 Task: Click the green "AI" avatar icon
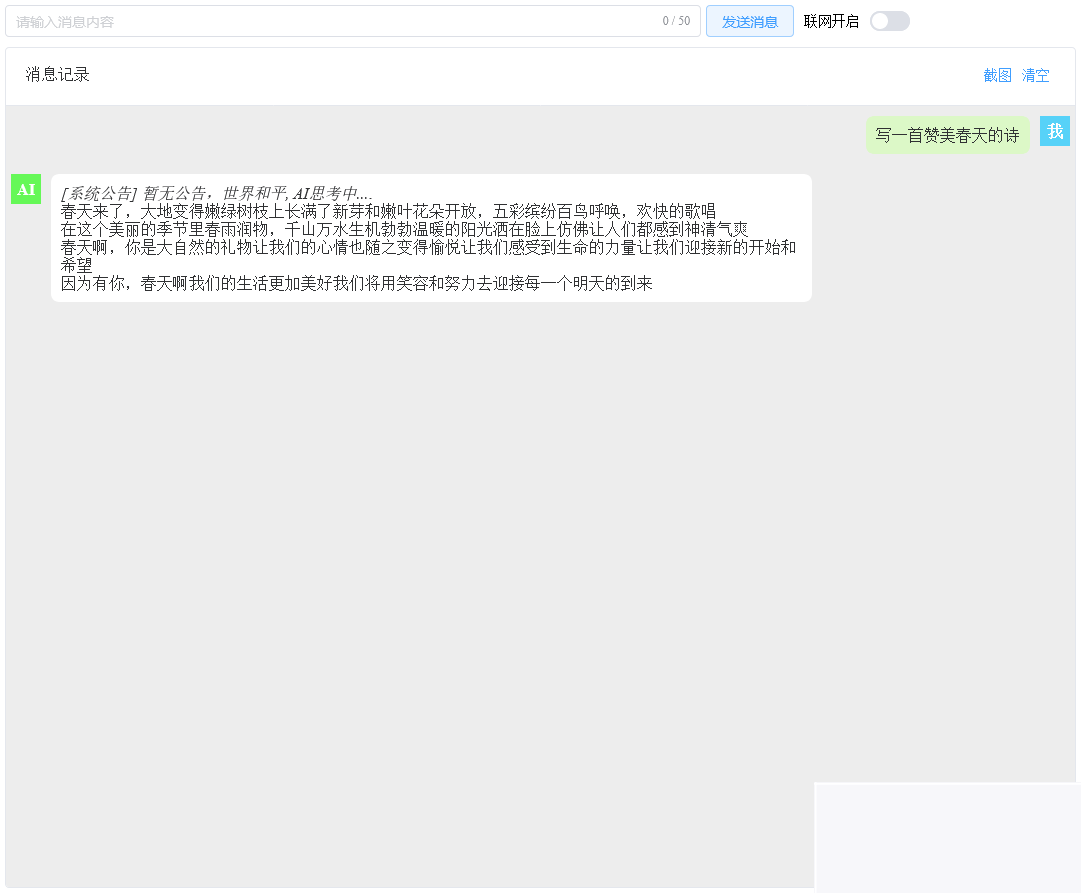point(26,188)
